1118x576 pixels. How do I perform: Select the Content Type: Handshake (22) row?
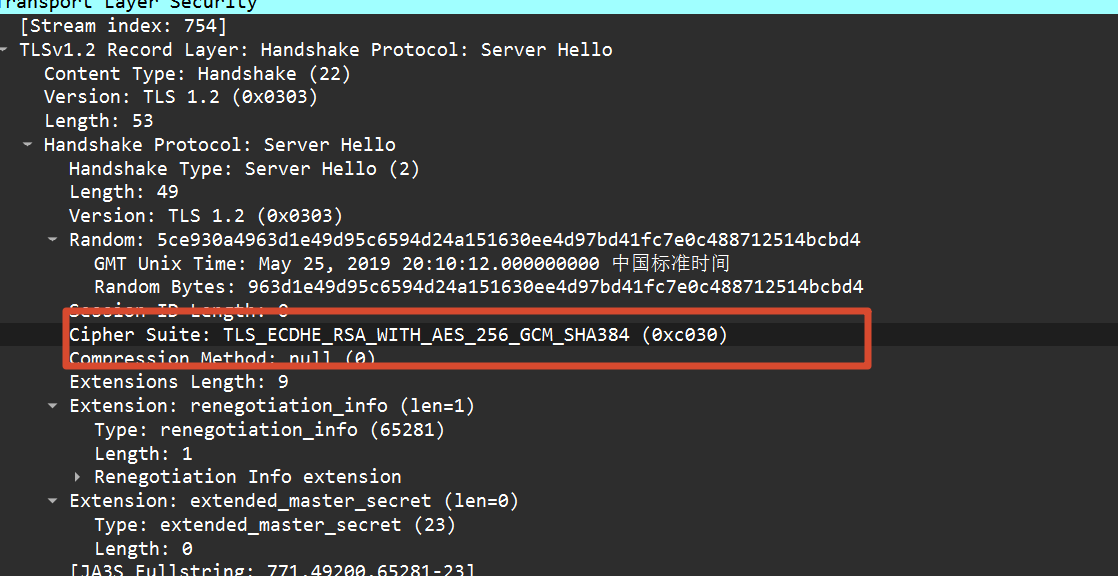[198, 73]
